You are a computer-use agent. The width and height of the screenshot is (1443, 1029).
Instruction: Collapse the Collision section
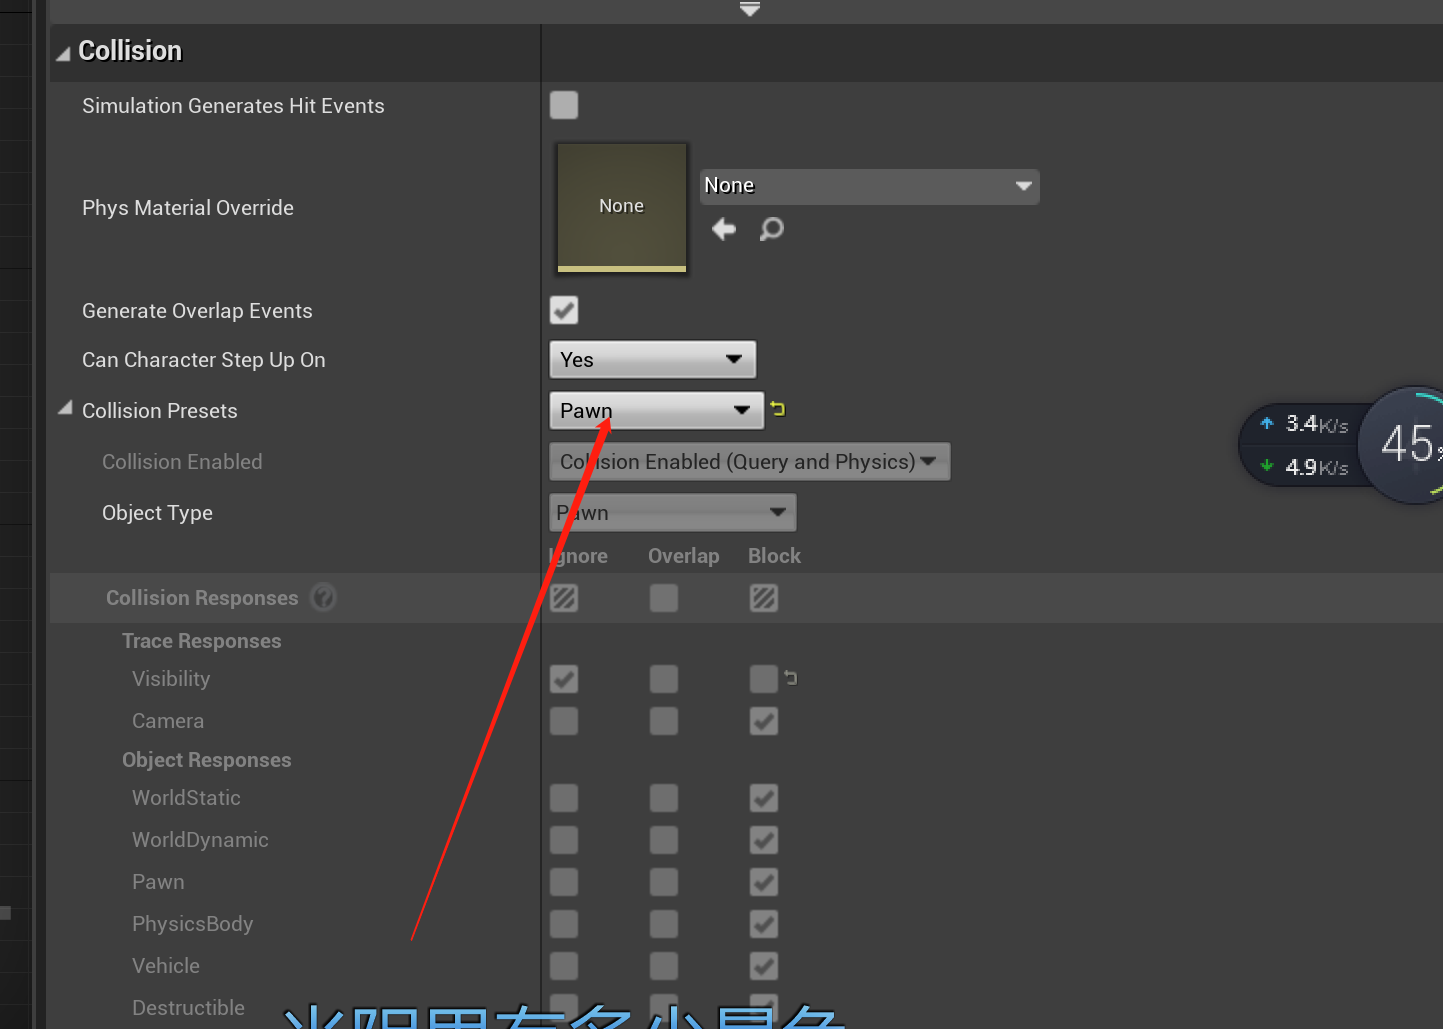click(x=63, y=53)
